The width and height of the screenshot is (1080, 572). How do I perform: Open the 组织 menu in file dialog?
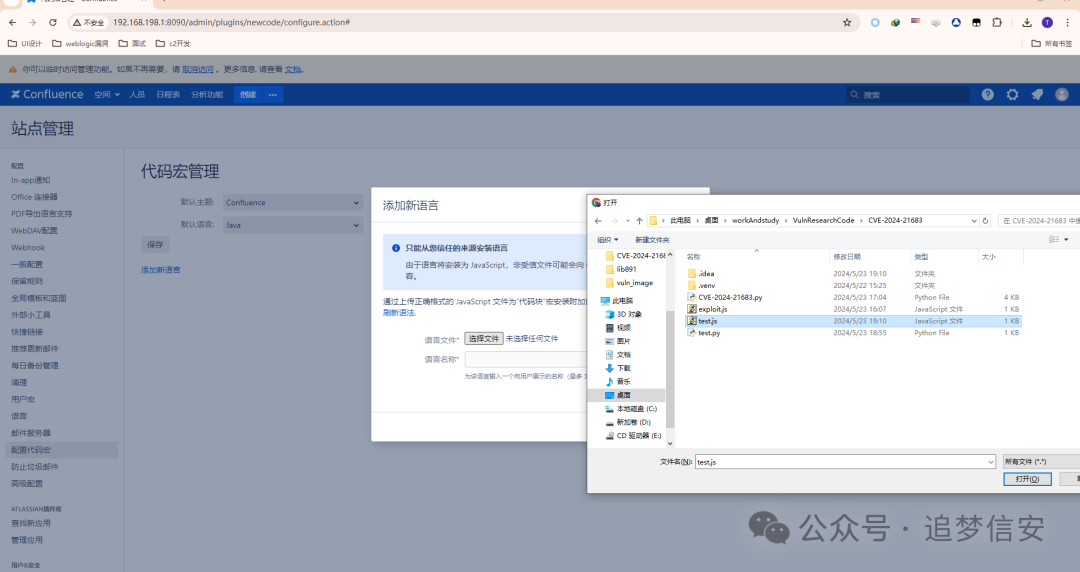[x=608, y=240]
